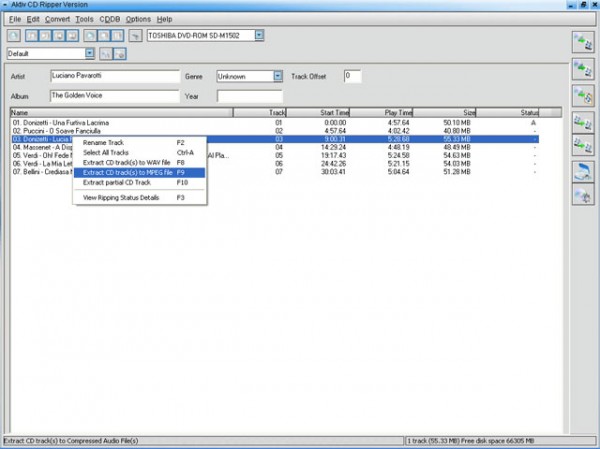Open the TOSHIBA DVD-ROM drive dropdown
This screenshot has height=449, width=600.
tap(259, 35)
